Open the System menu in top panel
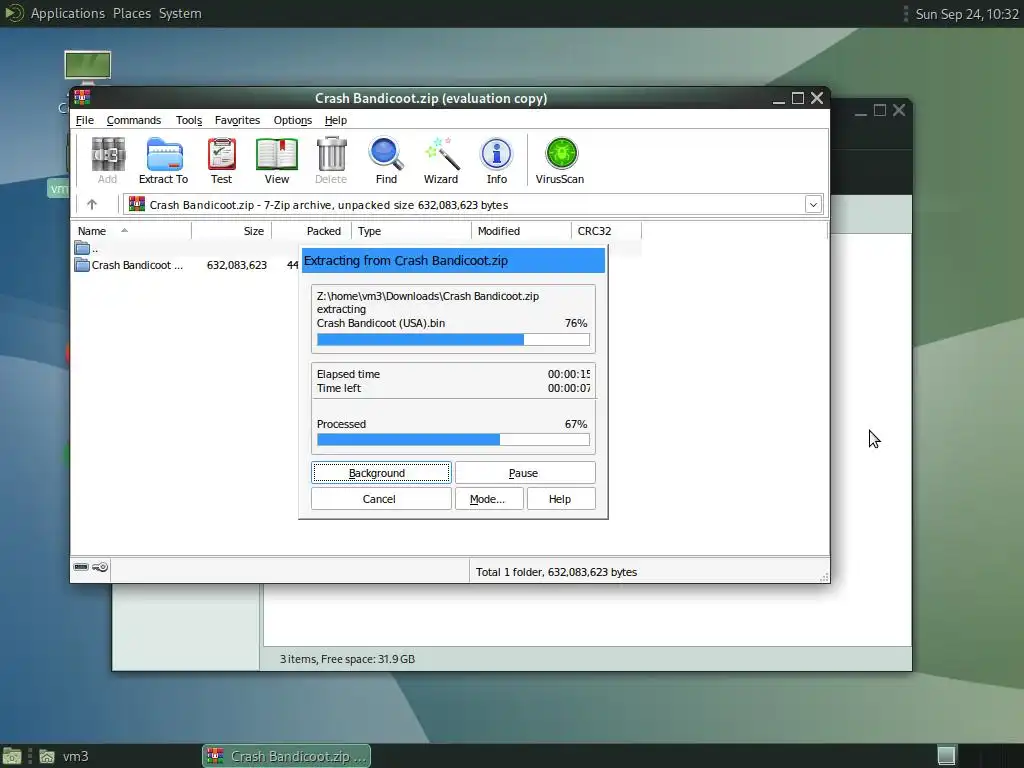This screenshot has height=768, width=1024. (180, 14)
